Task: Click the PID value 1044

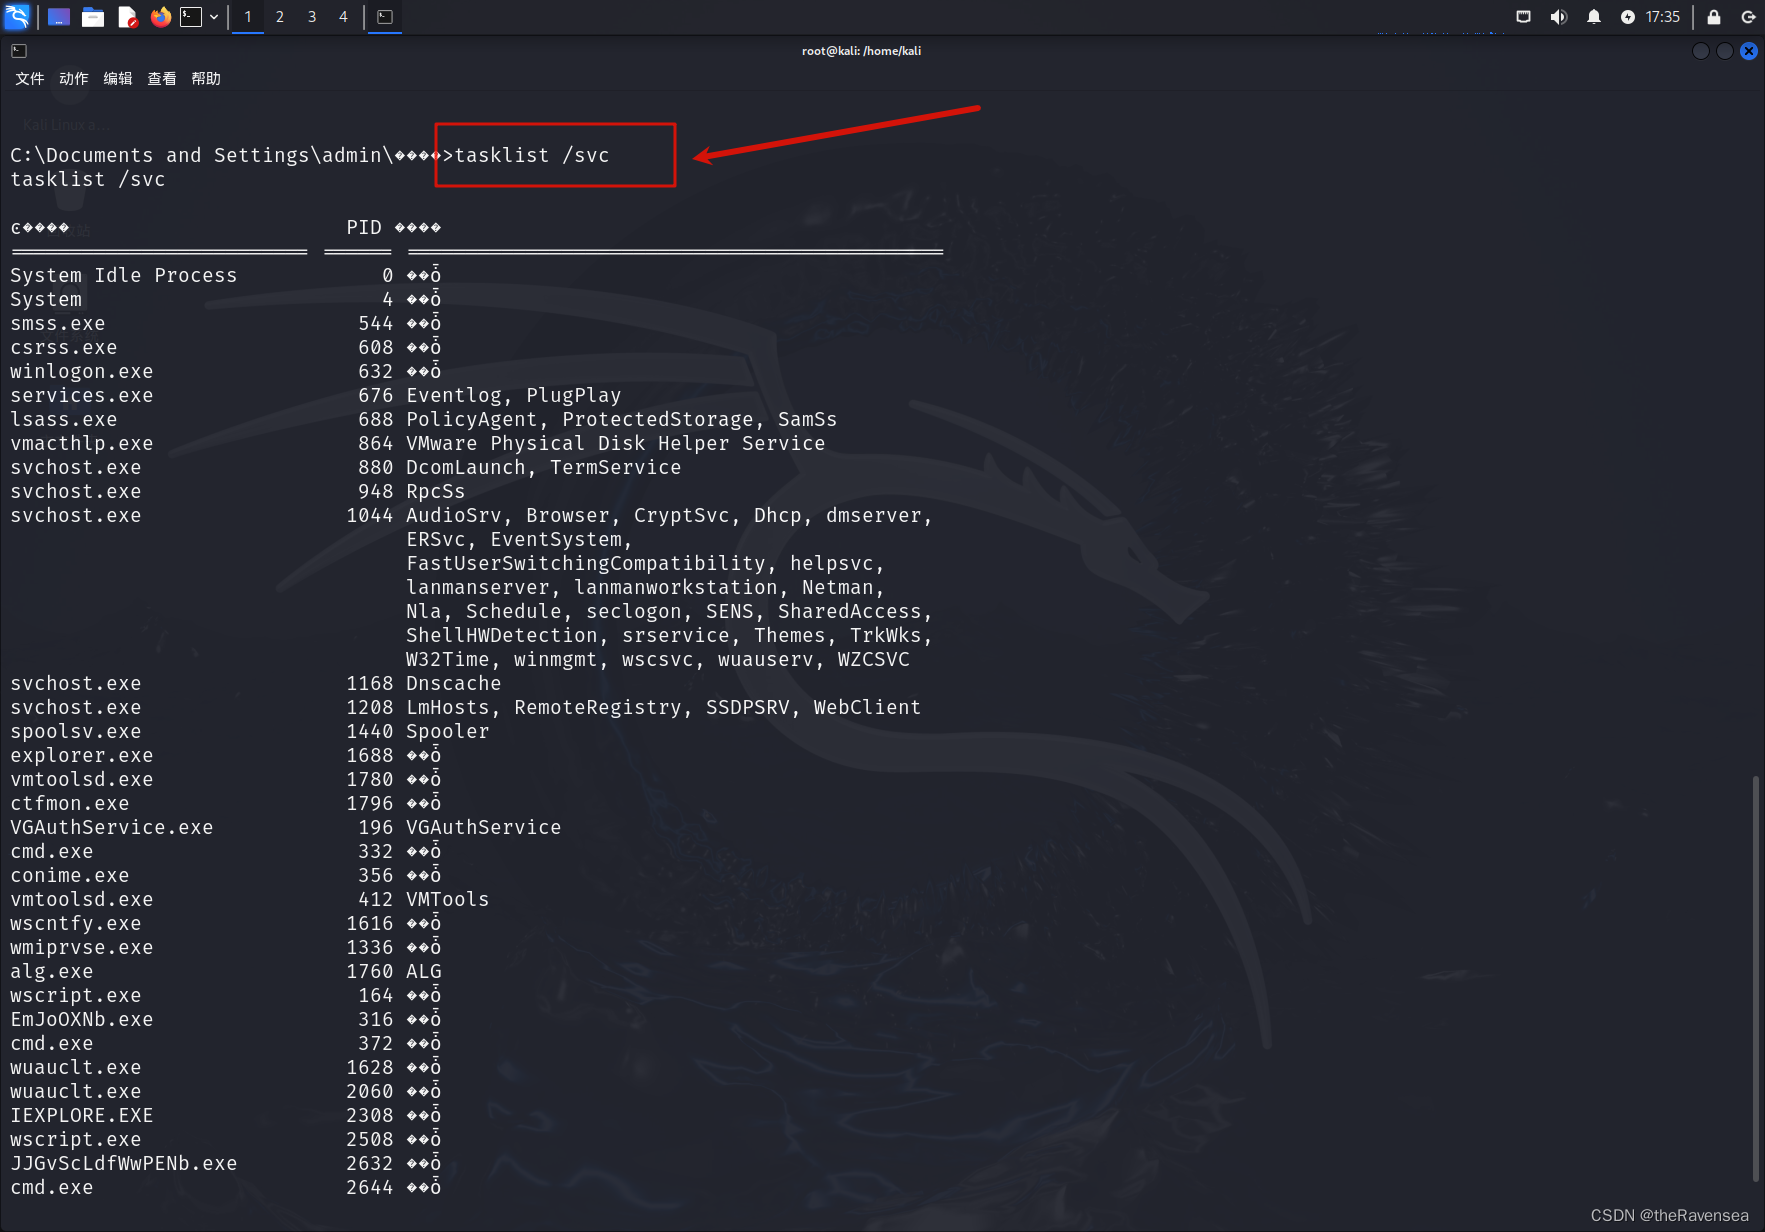Action: pos(370,515)
